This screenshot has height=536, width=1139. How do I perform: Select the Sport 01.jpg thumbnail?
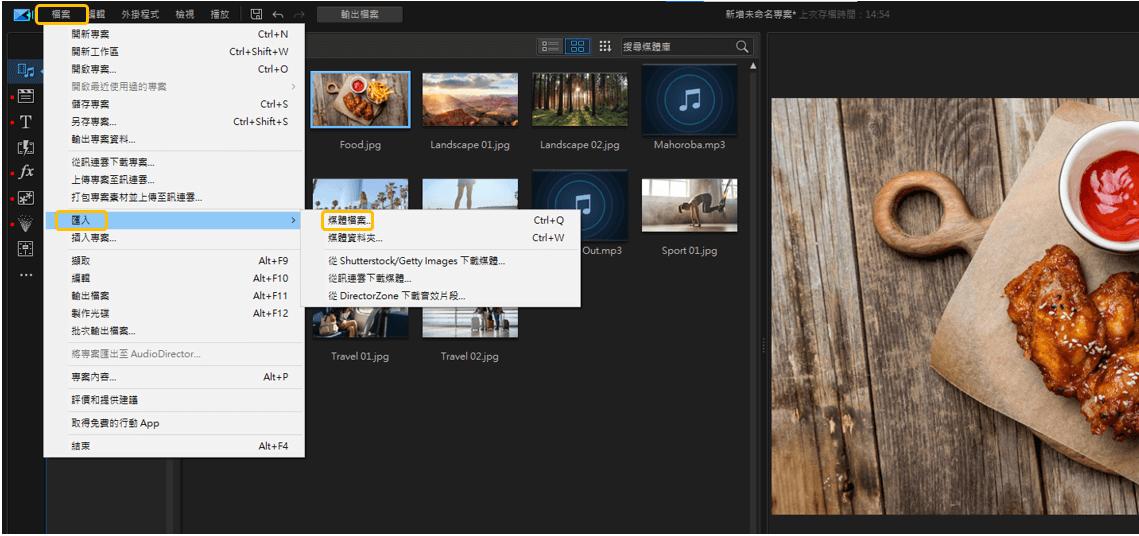point(689,205)
